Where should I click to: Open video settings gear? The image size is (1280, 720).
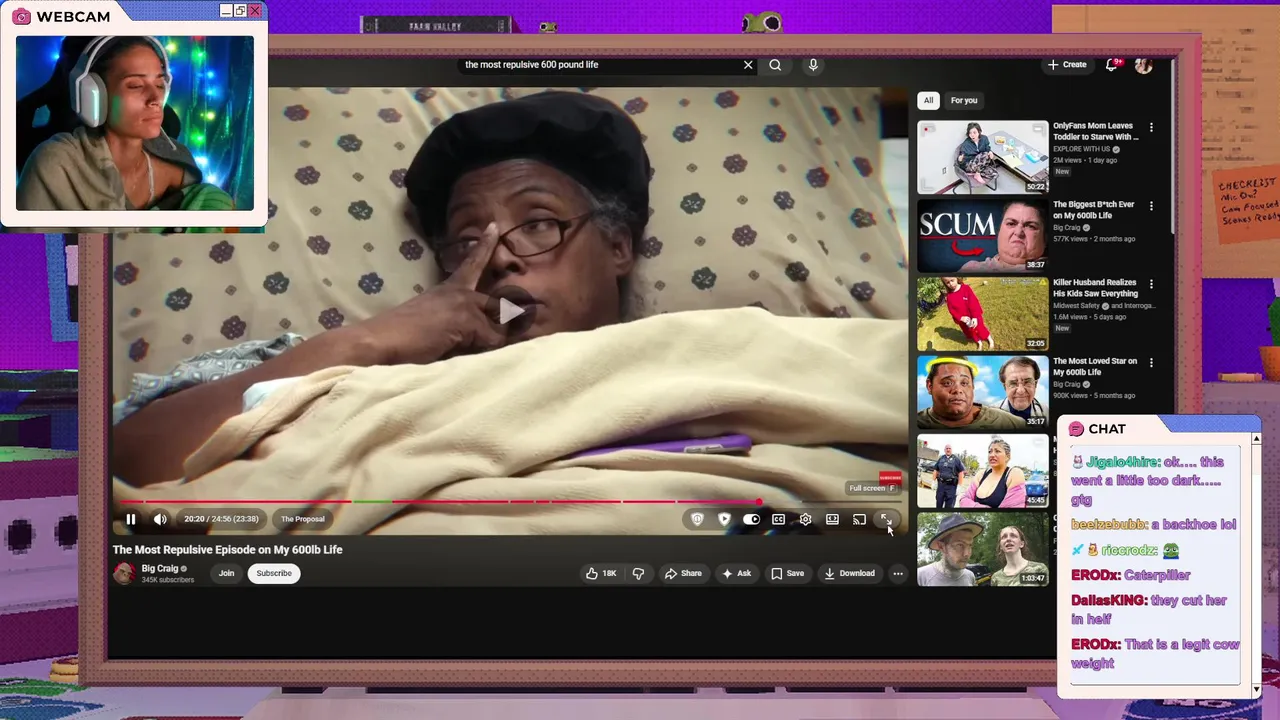tap(805, 519)
